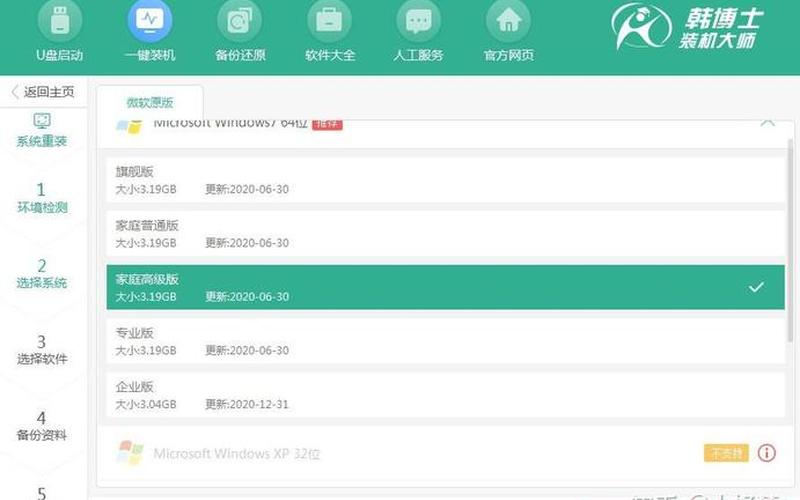
Task: Select the 家庭高级版 edition
Action: 445,287
